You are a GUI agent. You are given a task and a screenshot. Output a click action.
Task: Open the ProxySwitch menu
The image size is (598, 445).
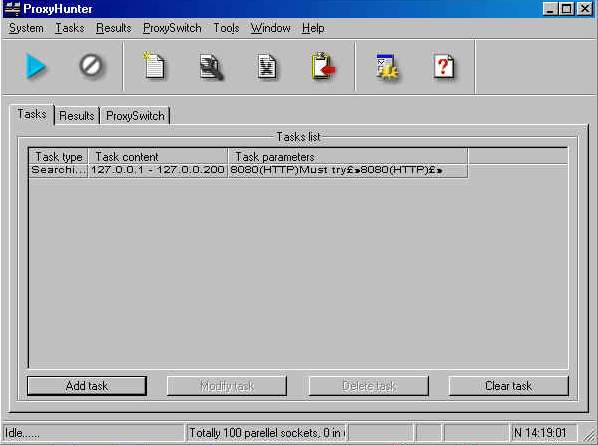click(x=172, y=28)
